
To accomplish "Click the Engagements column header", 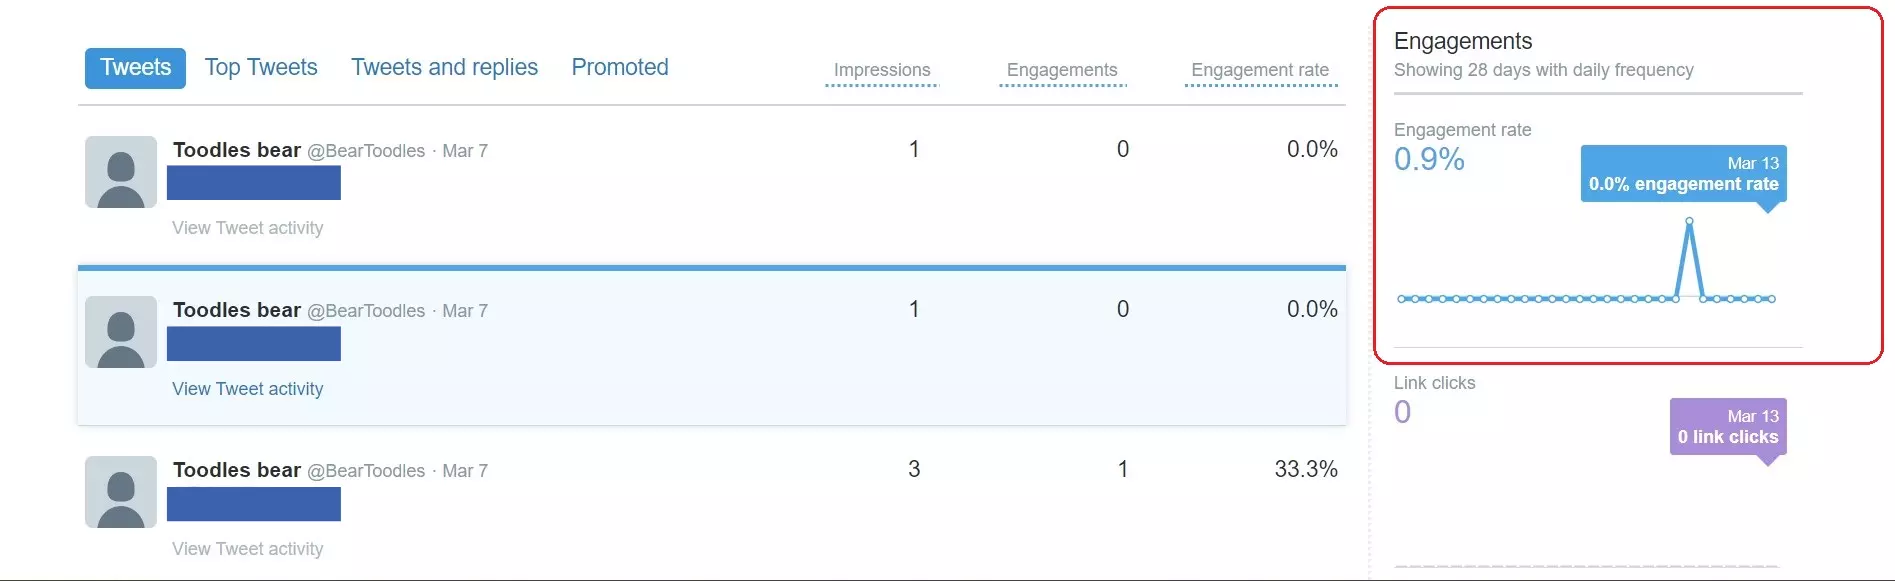I will pyautogui.click(x=1062, y=70).
